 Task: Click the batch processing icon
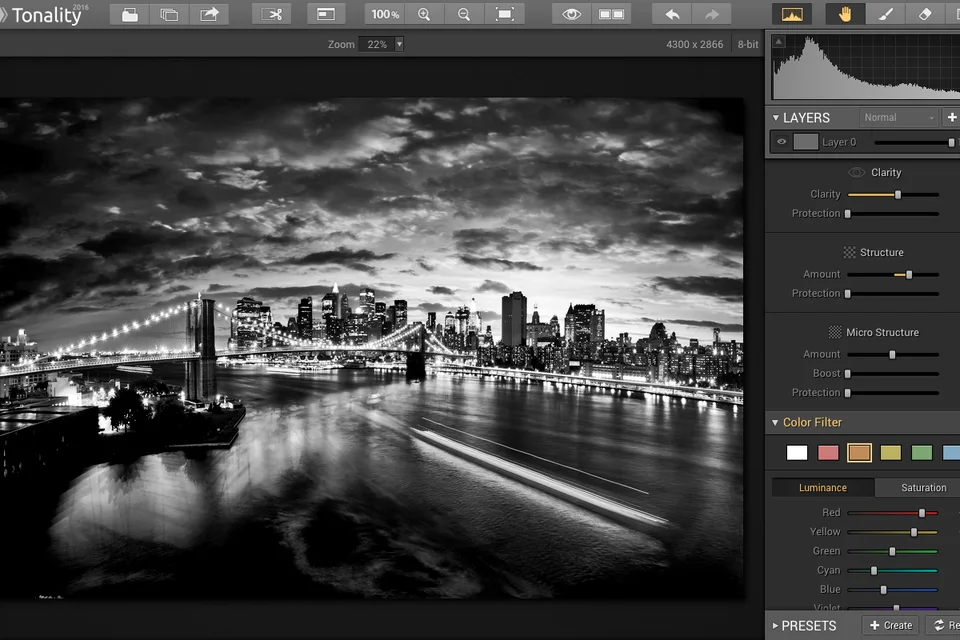(169, 14)
